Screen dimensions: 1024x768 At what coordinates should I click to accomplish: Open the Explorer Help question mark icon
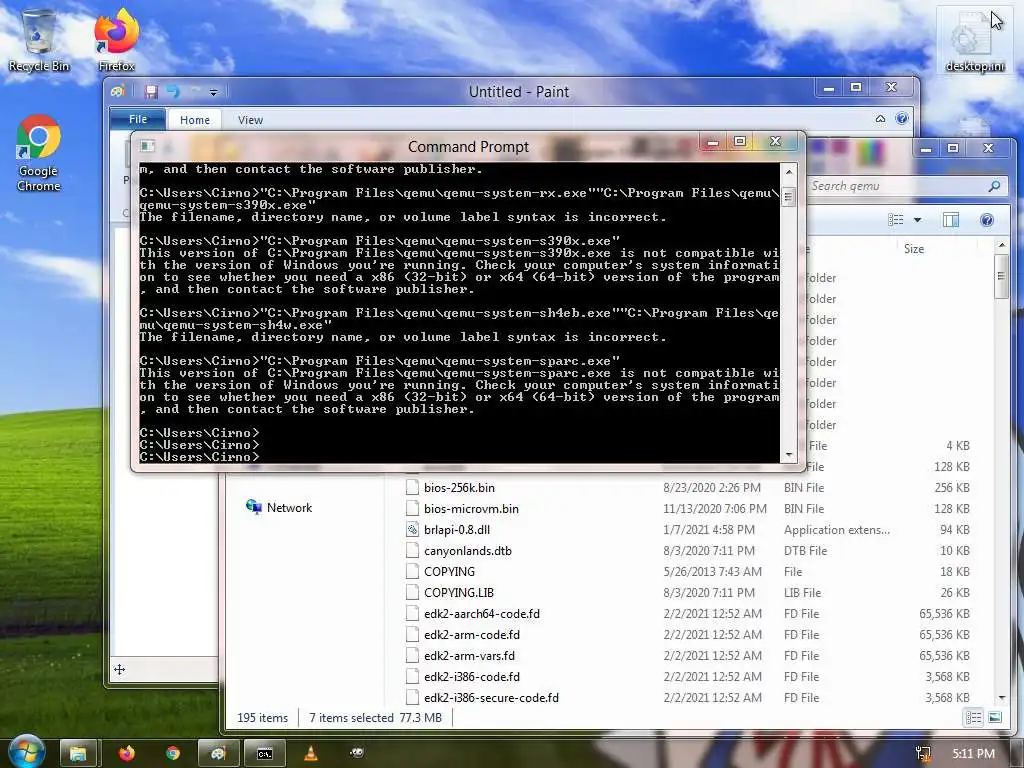[987, 220]
